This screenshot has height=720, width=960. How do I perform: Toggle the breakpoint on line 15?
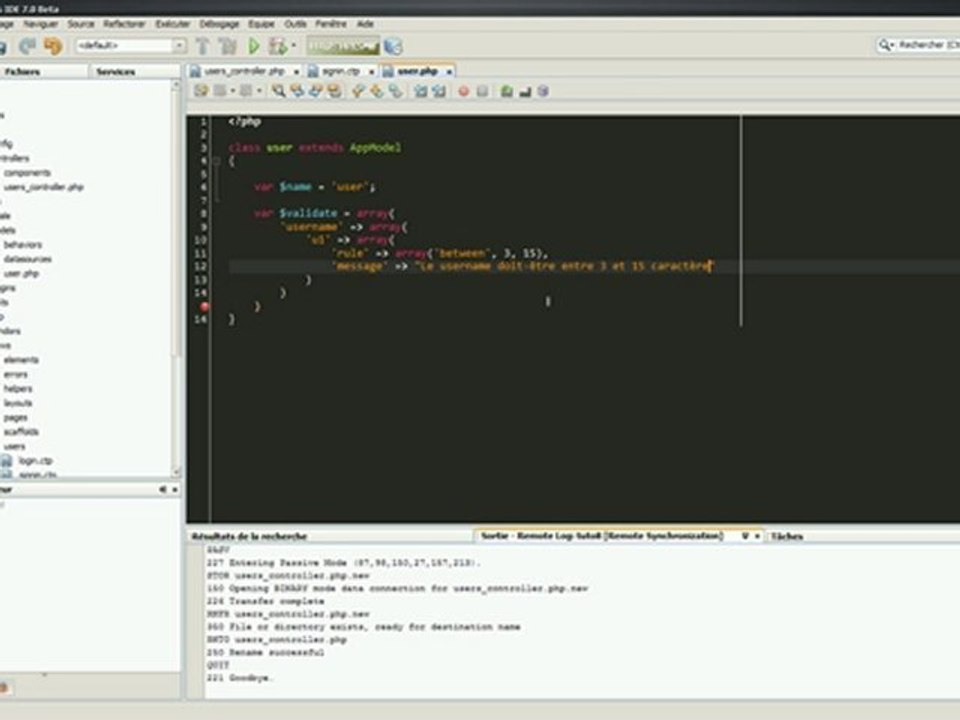(204, 306)
